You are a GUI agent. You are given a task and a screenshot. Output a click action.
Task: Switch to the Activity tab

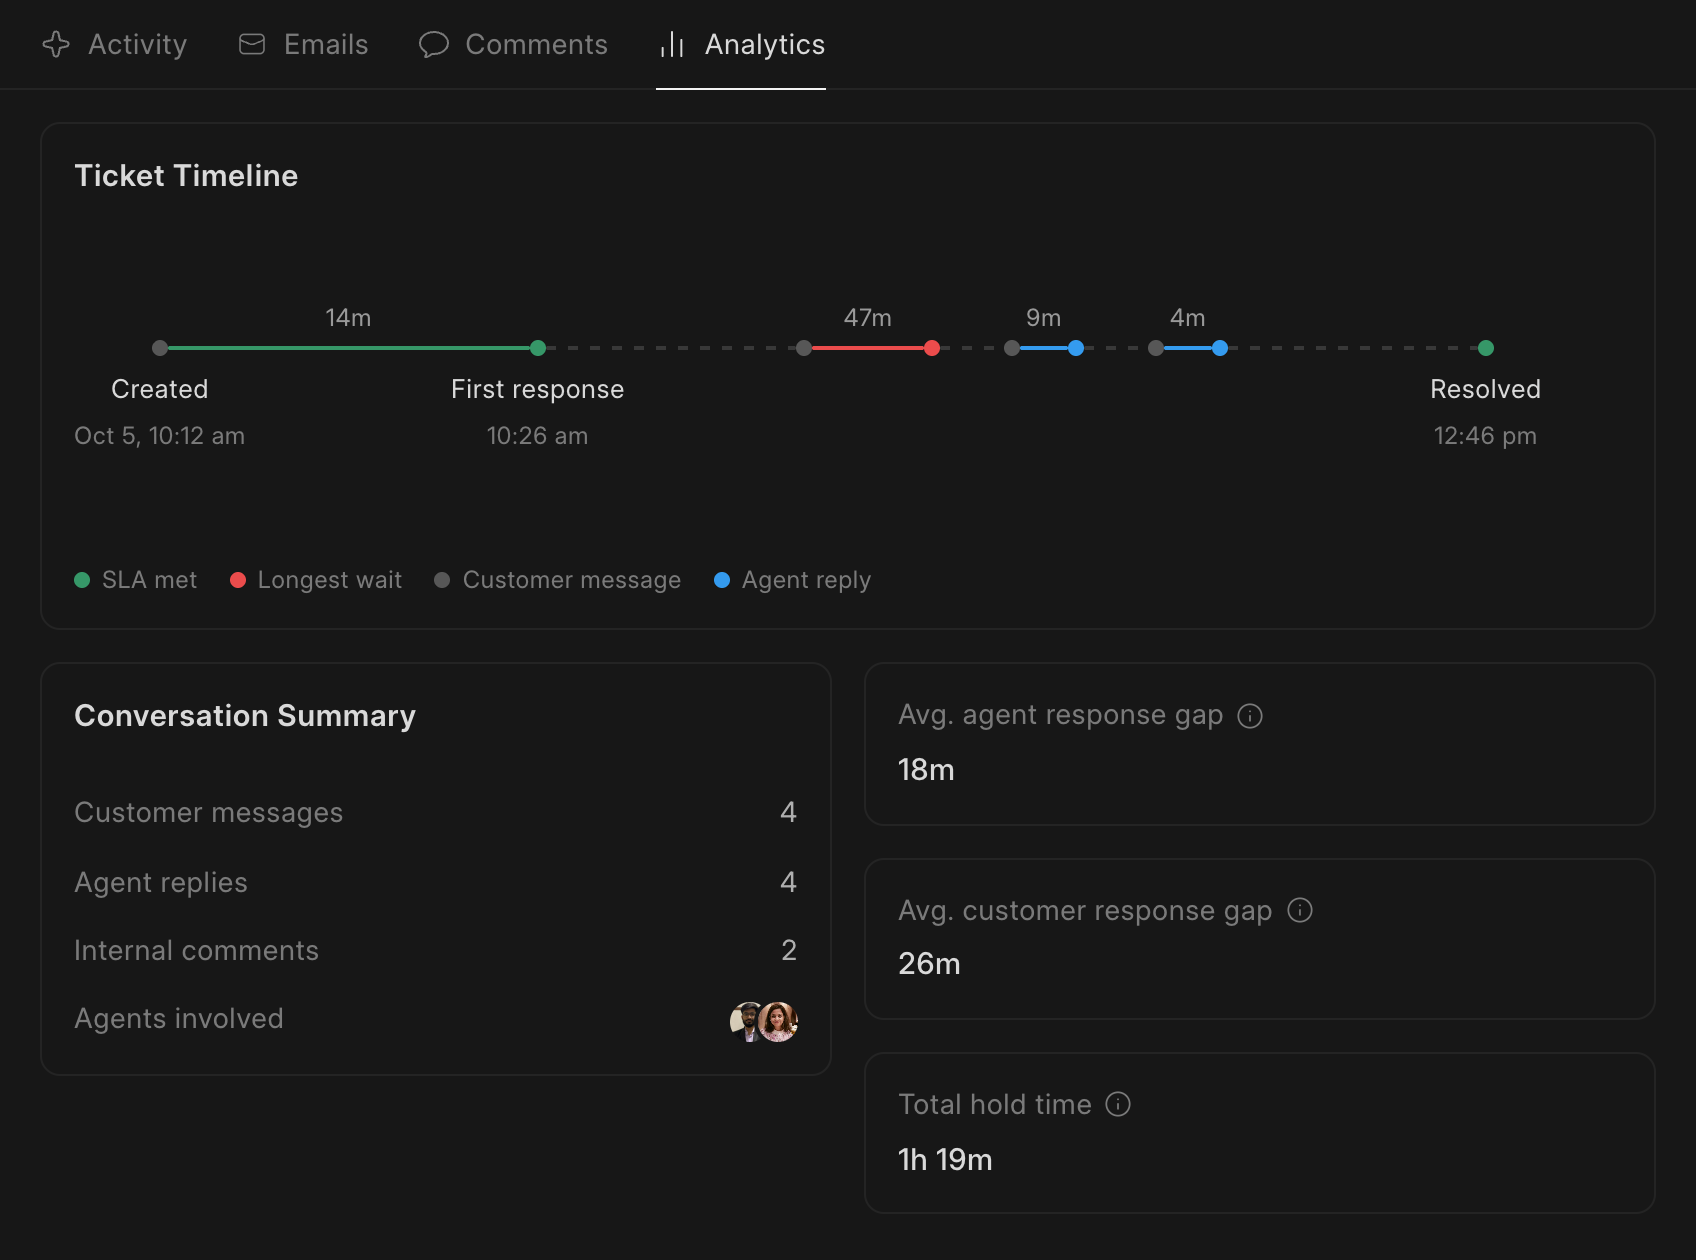coord(114,44)
